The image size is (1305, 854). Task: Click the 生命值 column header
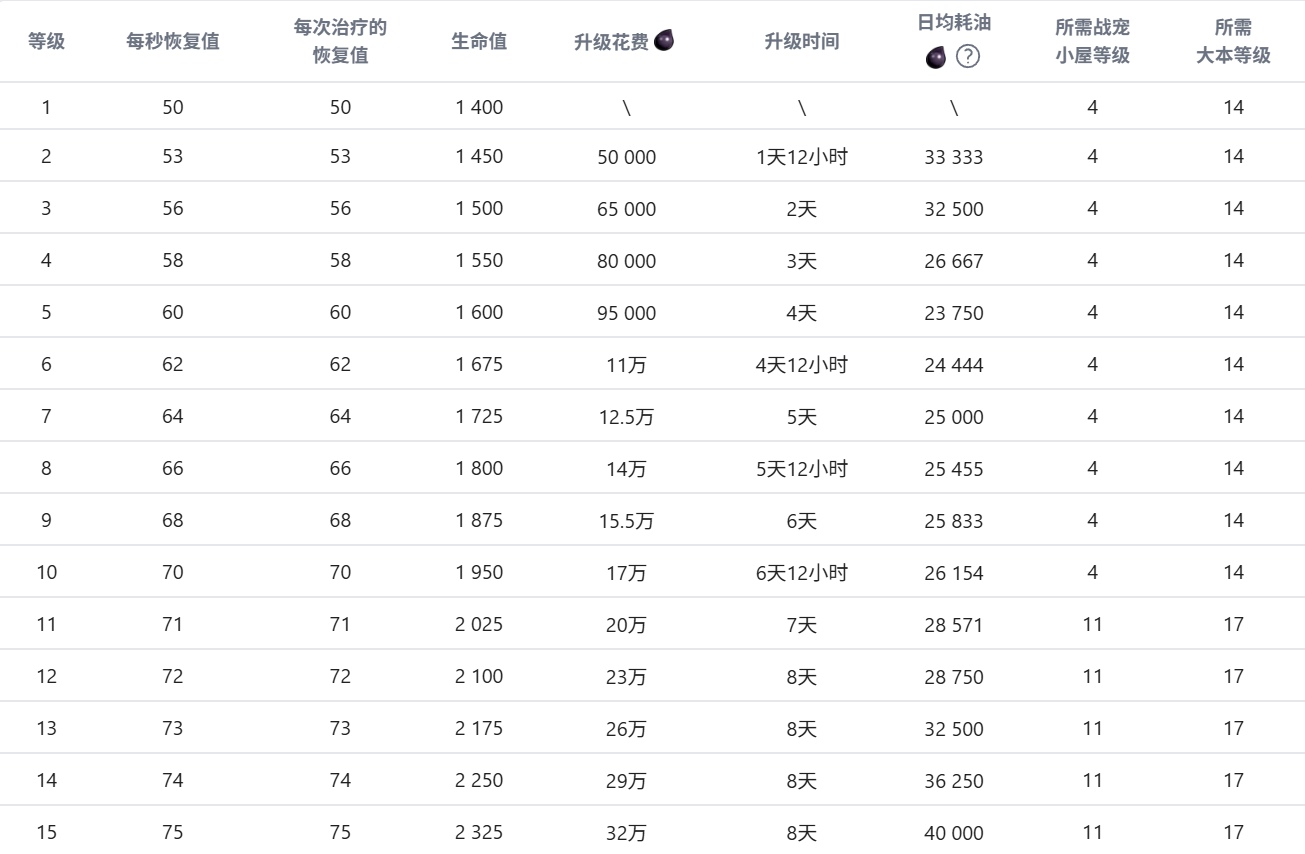pos(479,43)
